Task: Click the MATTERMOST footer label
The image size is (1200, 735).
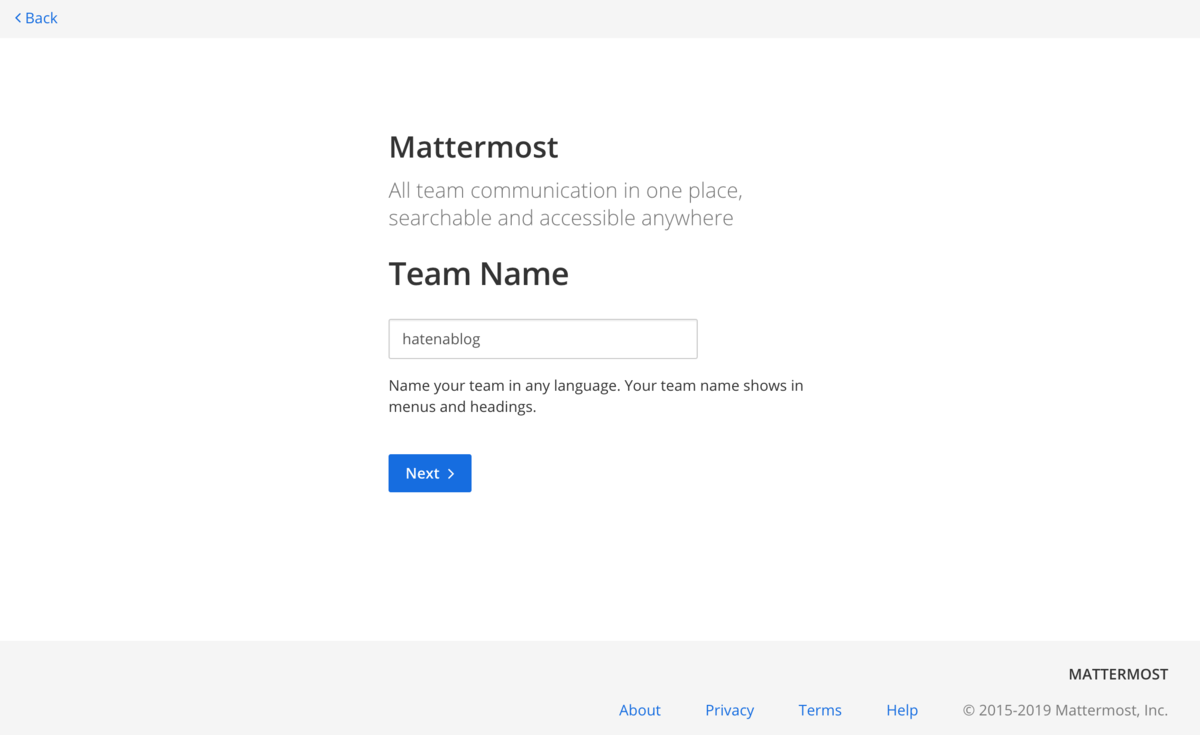Action: [1118, 674]
